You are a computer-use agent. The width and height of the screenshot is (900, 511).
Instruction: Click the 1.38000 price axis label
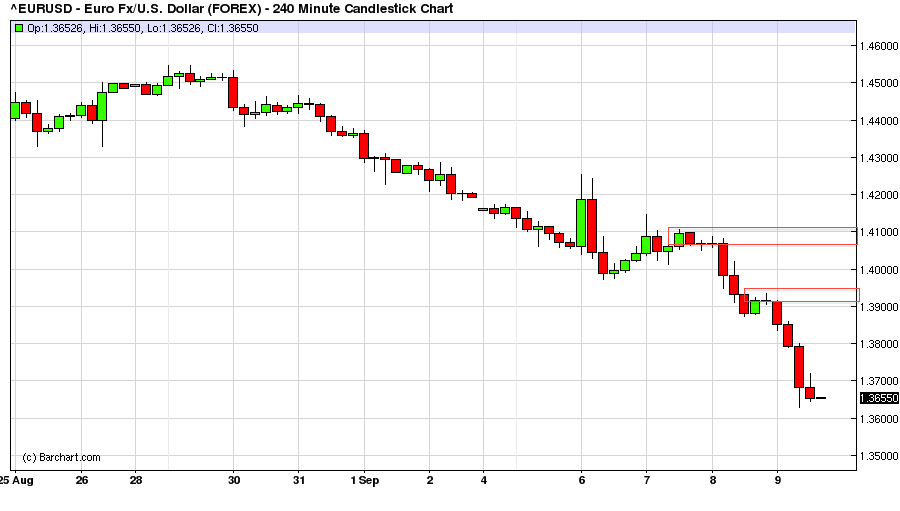879,344
